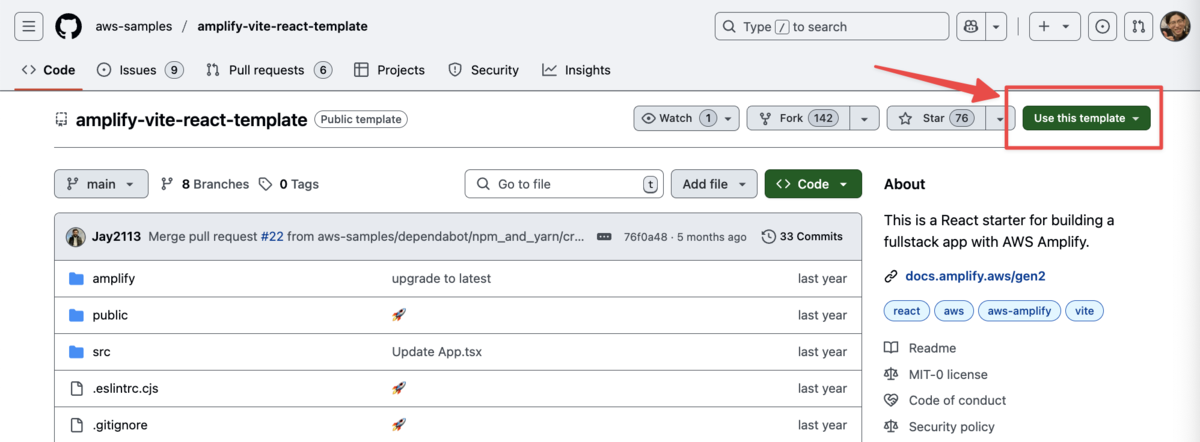Screen dimensions: 1200x442
Task: Click the repository template icon beside title
Action: pos(61,120)
